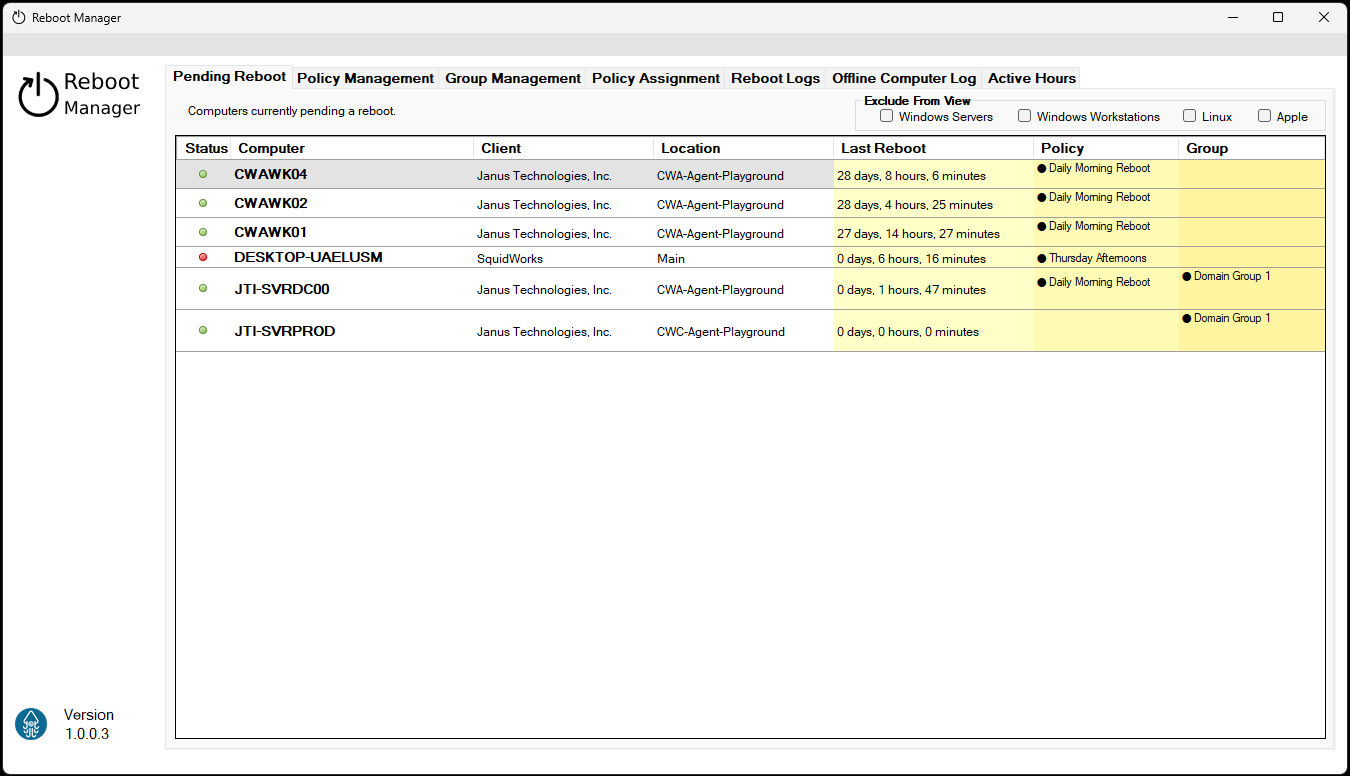Select the CWAWK04 computer row

[750, 174]
